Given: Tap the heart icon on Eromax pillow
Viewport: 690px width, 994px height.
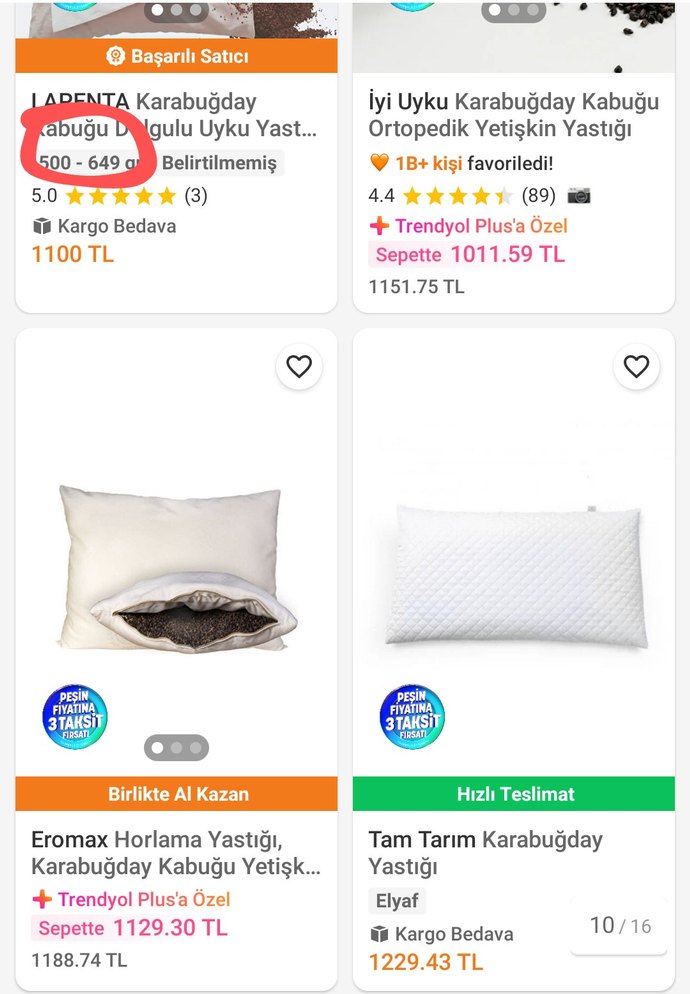Looking at the screenshot, I should (x=299, y=367).
